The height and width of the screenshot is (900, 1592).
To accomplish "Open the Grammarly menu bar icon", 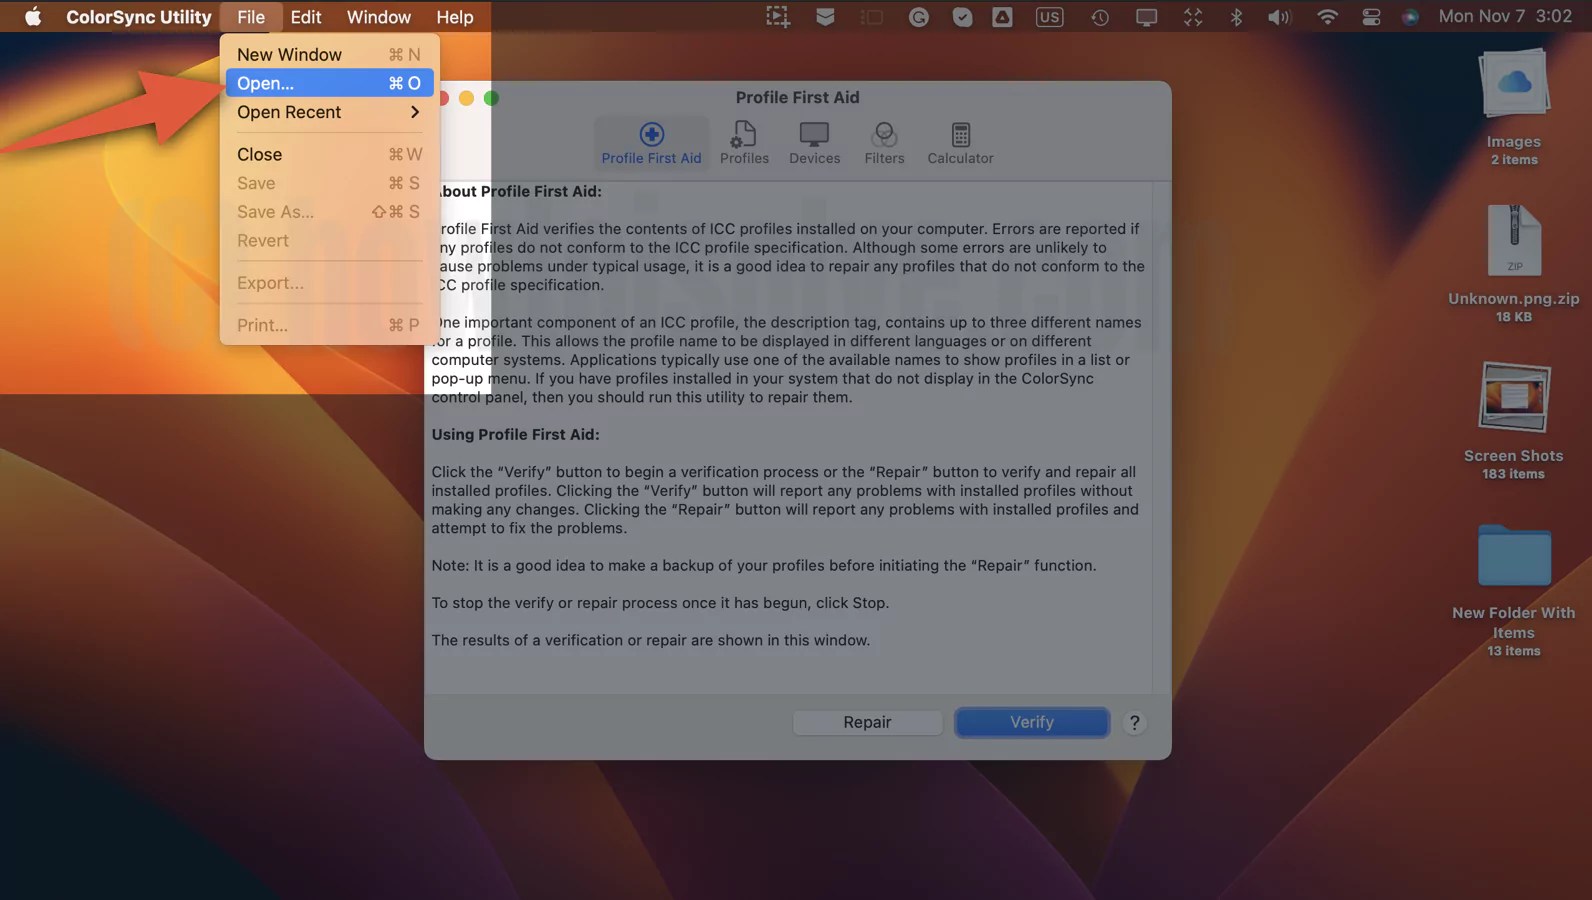I will pyautogui.click(x=918, y=16).
